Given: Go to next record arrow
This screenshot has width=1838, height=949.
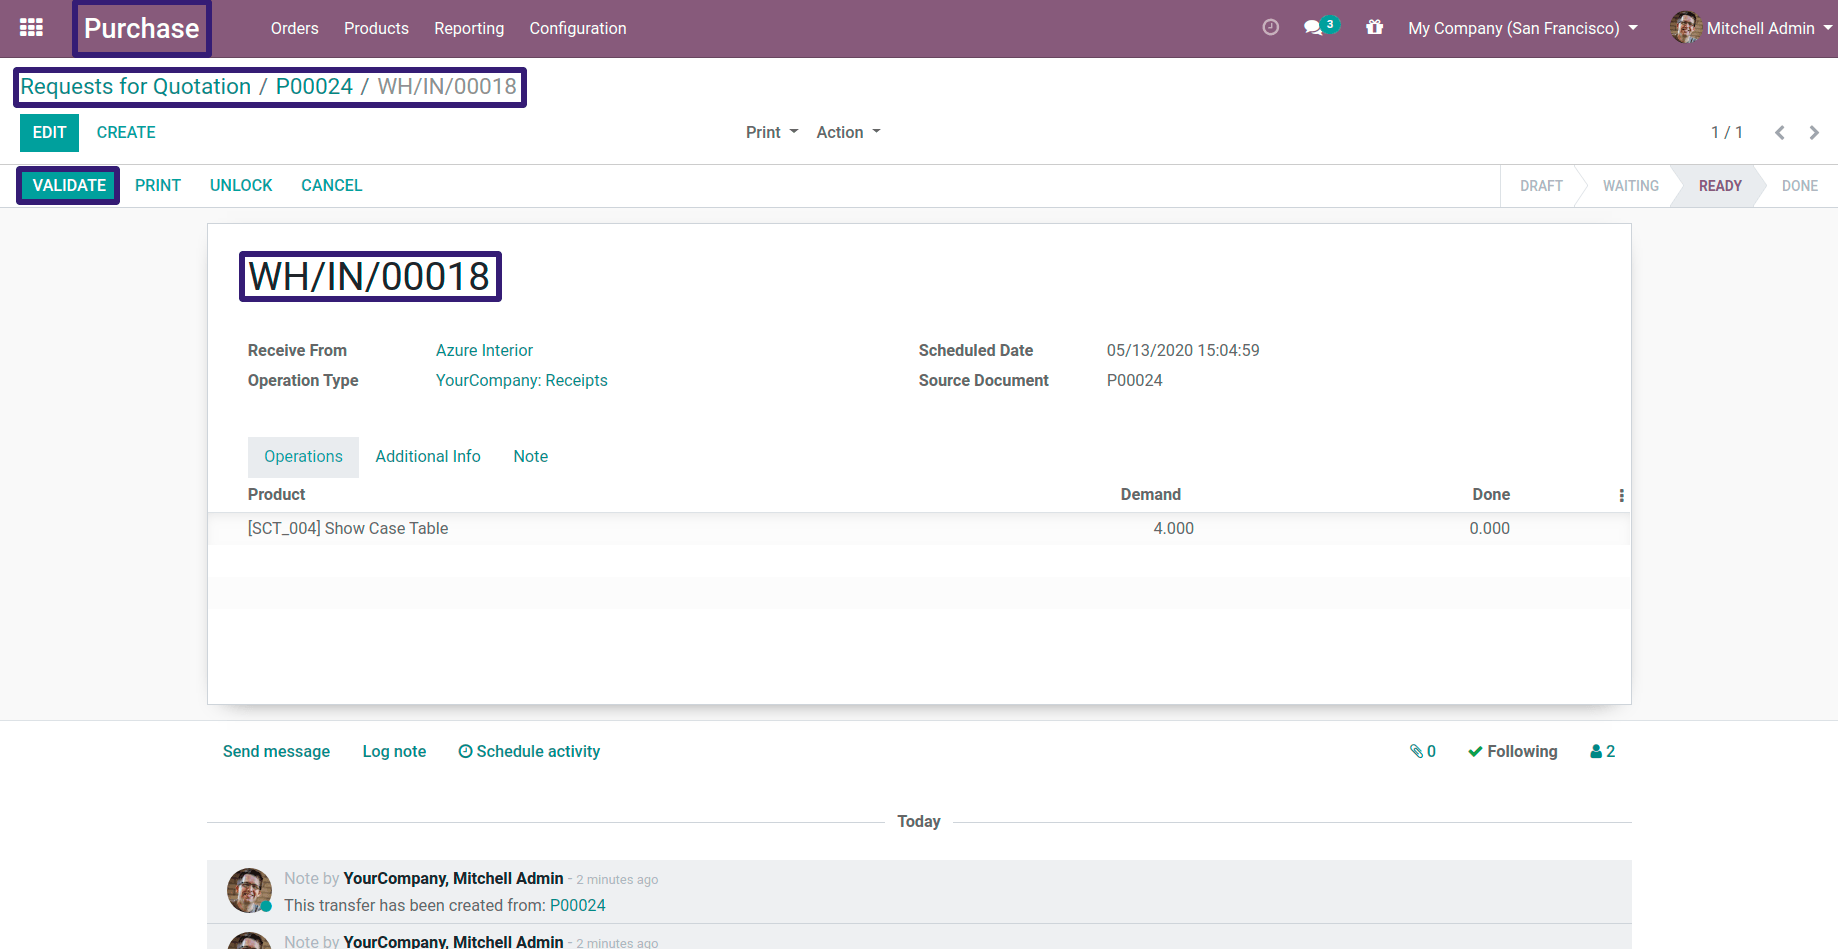Looking at the screenshot, I should (1814, 132).
